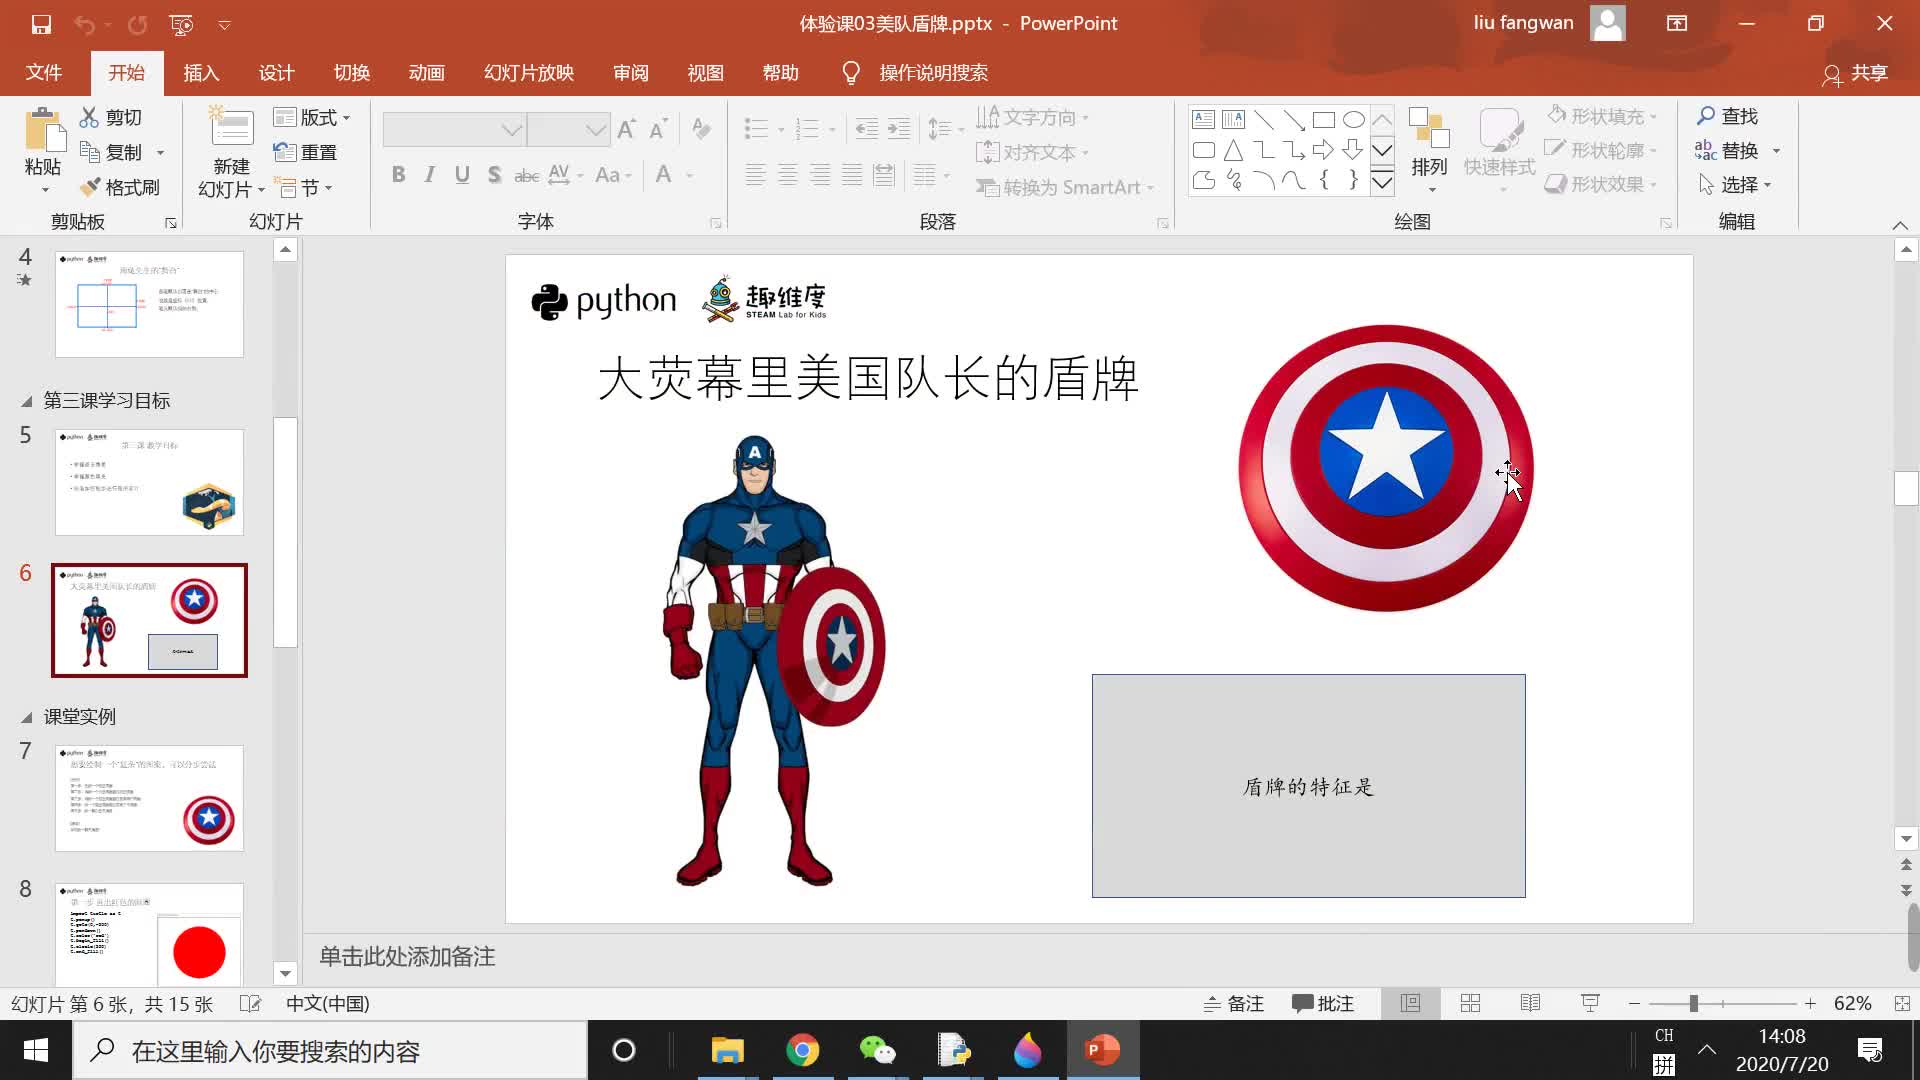
Task: Open Select (选择) dropdown
Action: pyautogui.click(x=1735, y=185)
